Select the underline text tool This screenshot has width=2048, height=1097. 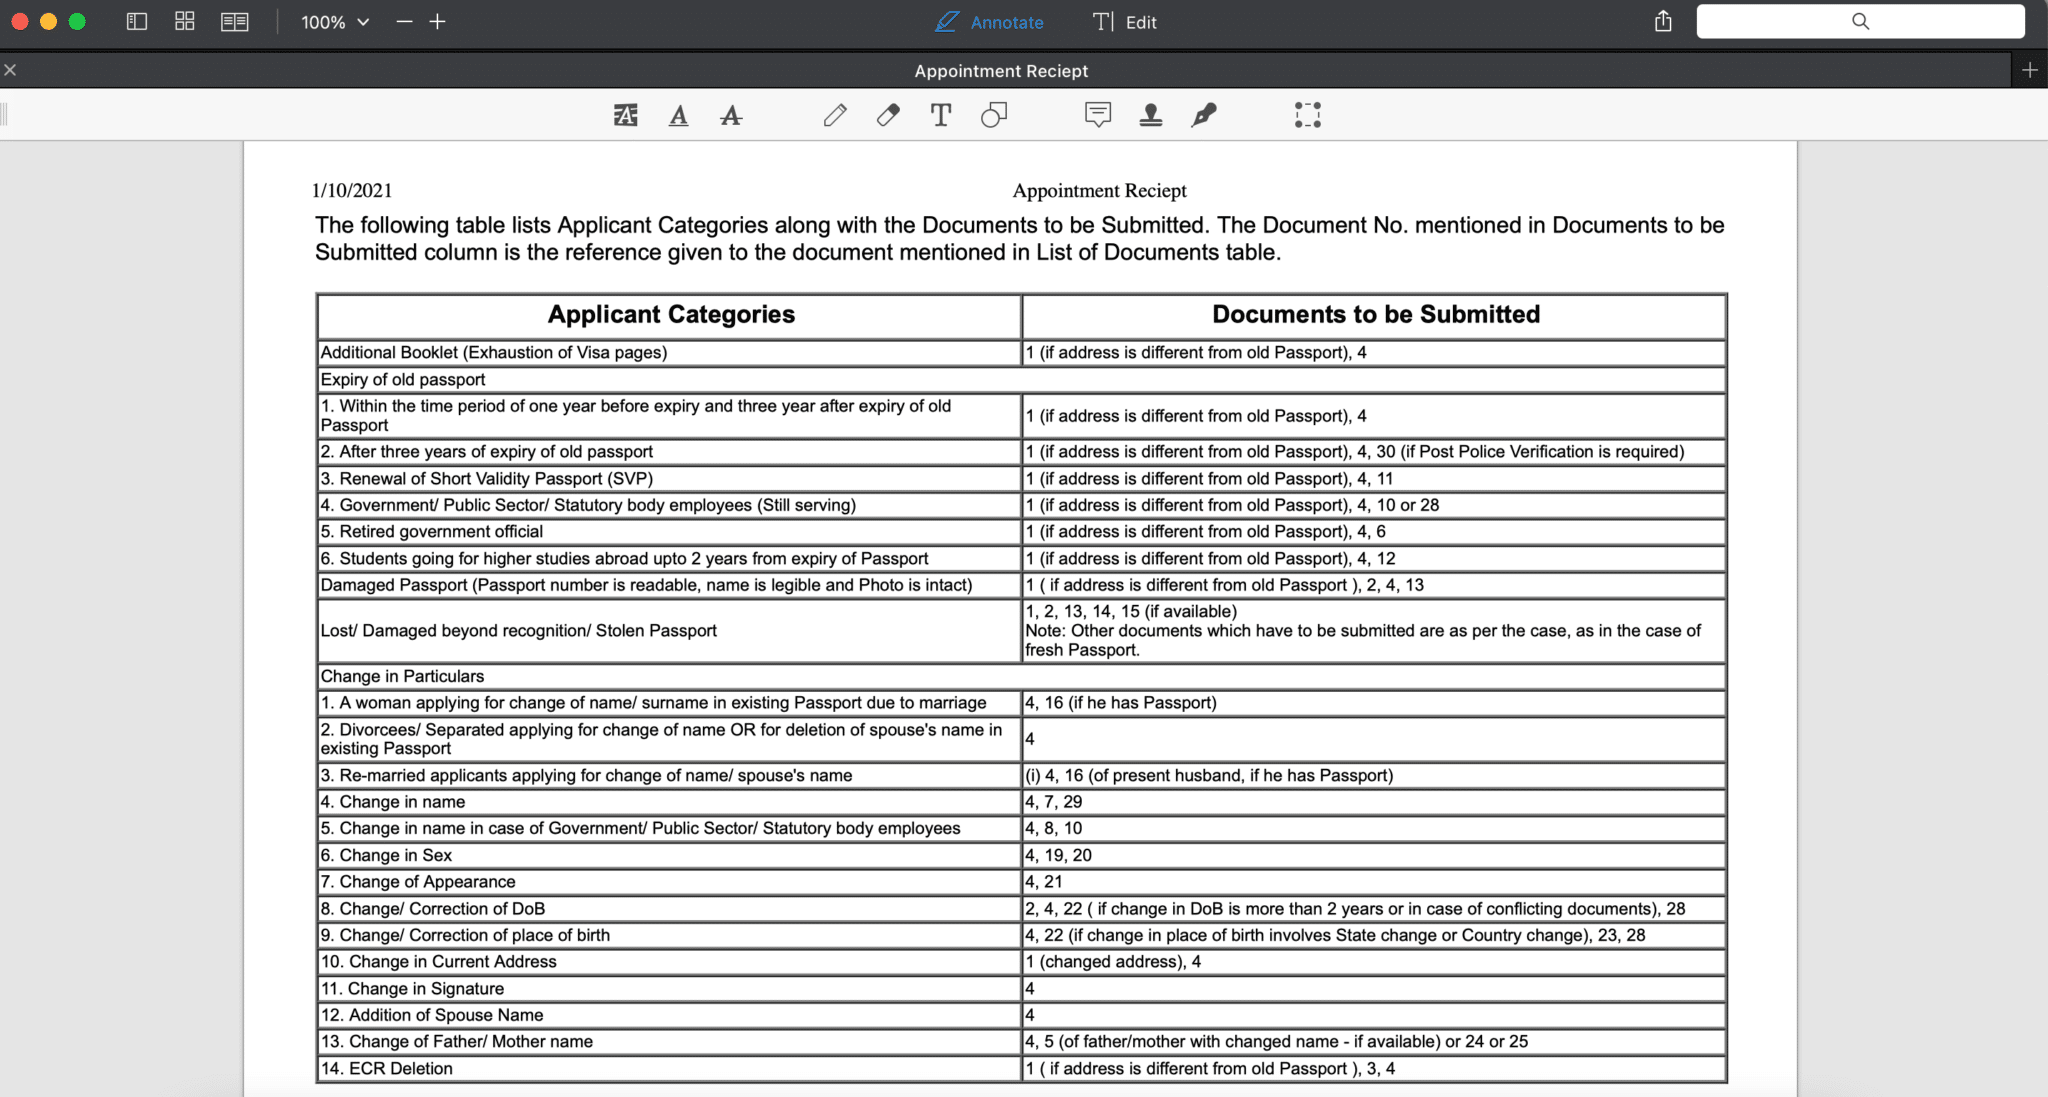(x=678, y=115)
